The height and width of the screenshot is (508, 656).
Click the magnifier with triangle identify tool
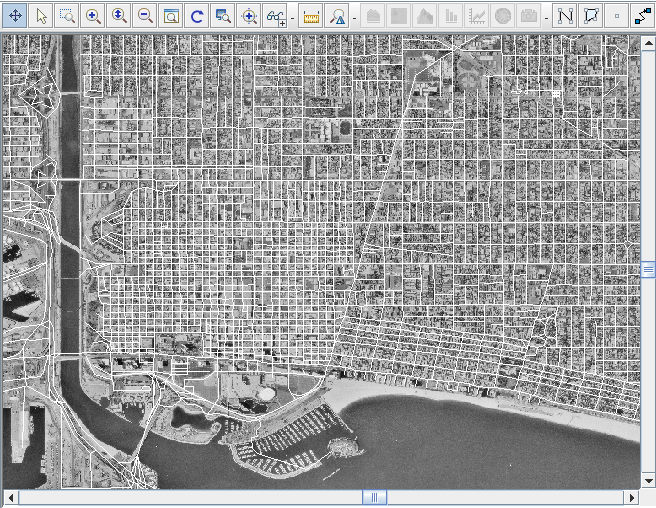point(337,16)
